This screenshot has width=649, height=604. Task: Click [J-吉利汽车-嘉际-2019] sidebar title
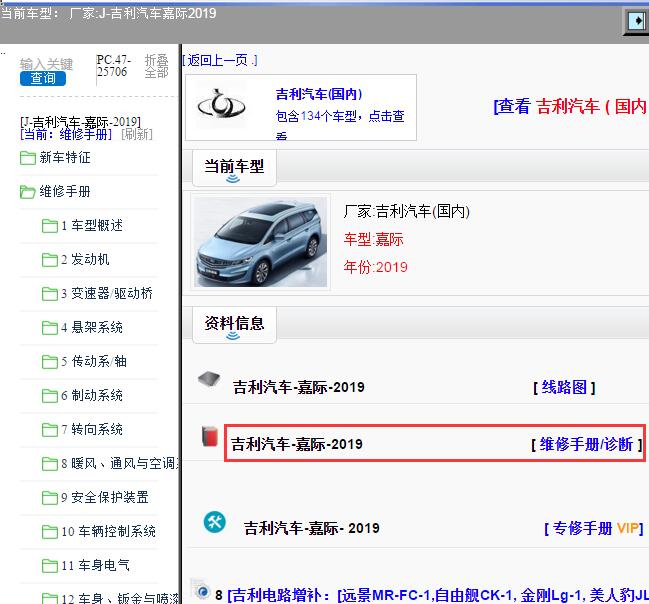pyautogui.click(x=80, y=122)
